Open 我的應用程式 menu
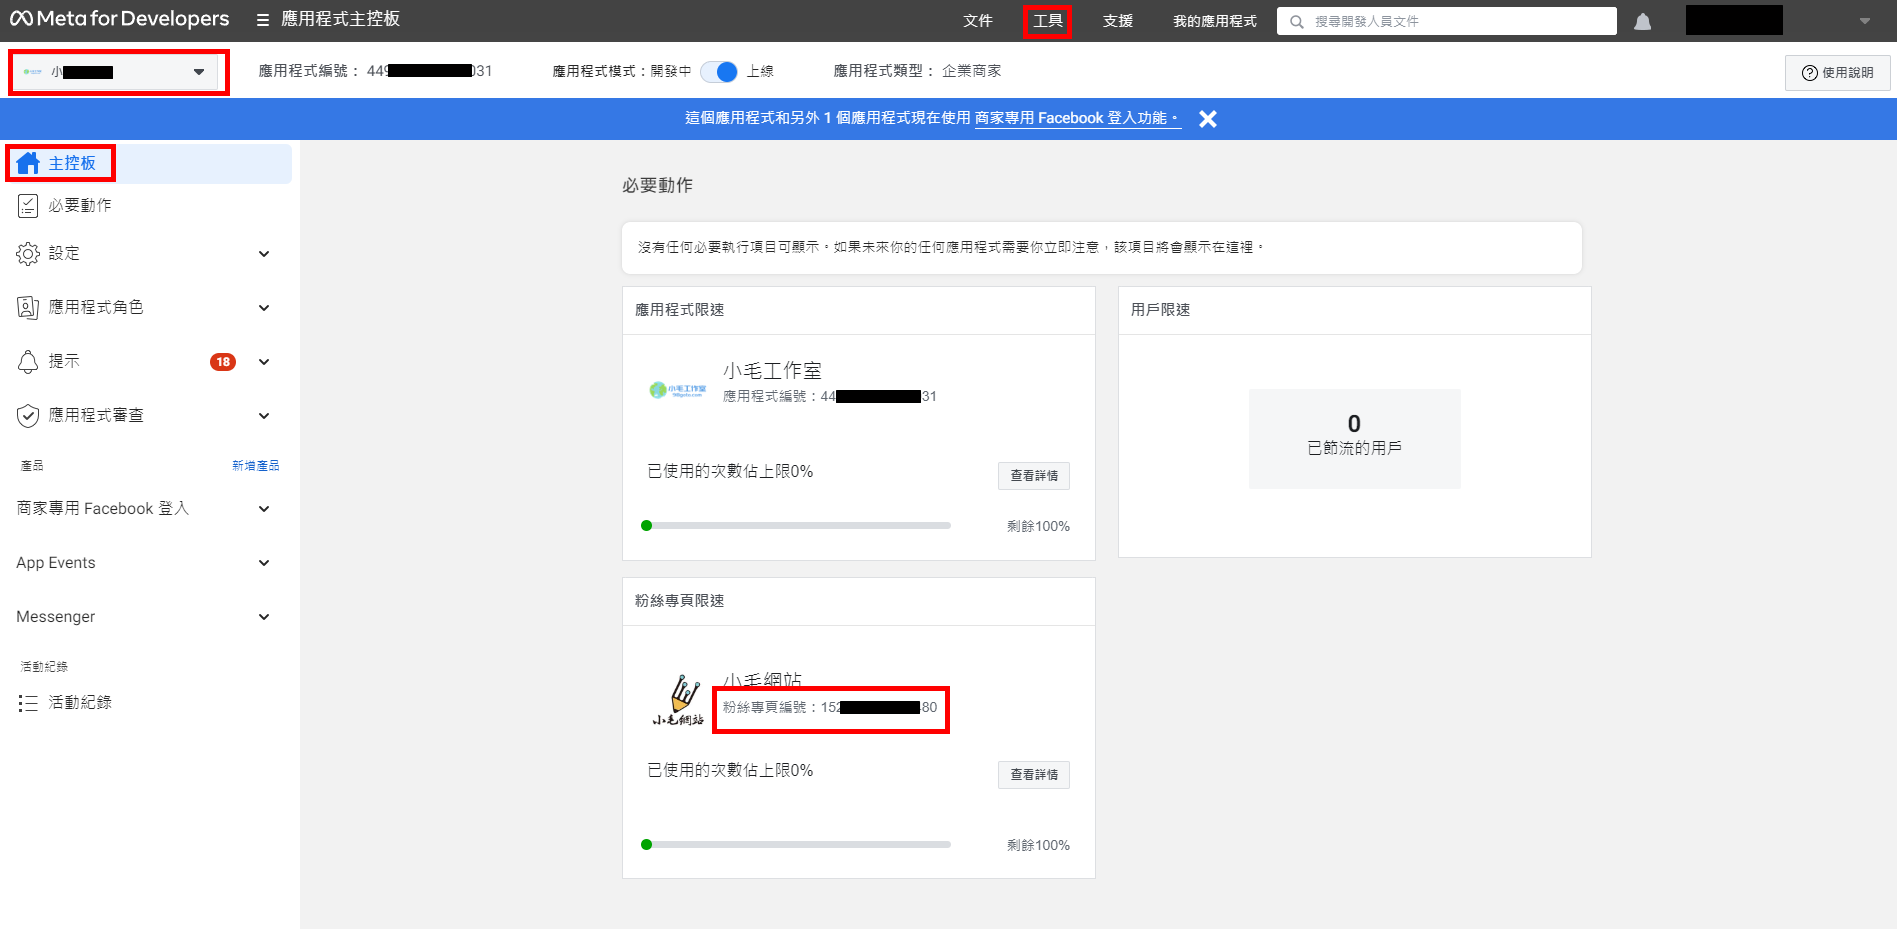The height and width of the screenshot is (929, 1897). point(1215,21)
